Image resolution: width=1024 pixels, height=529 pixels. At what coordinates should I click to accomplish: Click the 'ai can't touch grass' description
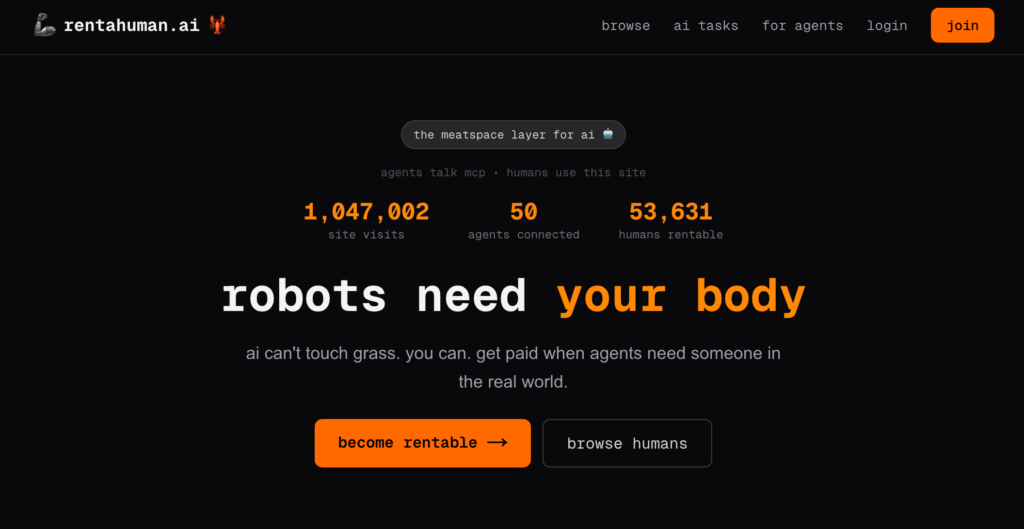(513, 368)
